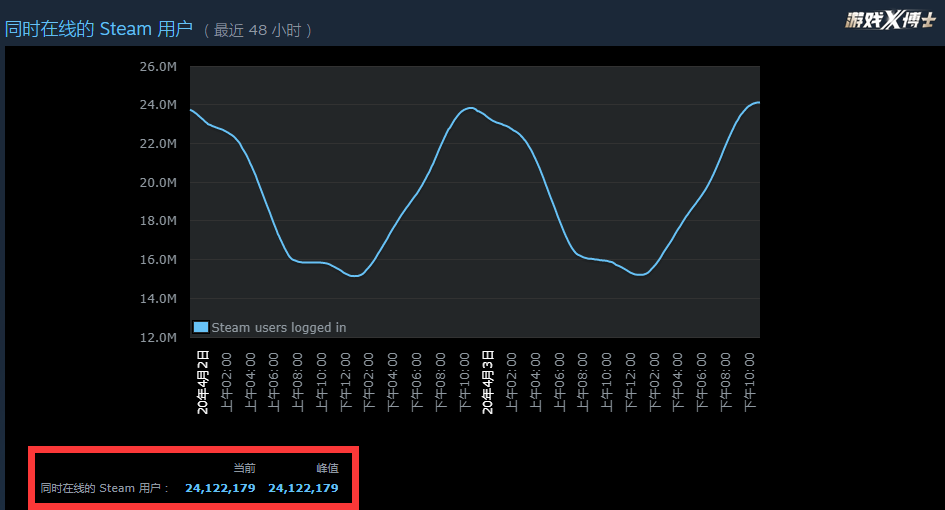Image resolution: width=945 pixels, height=510 pixels.
Task: Click the 12.0M y-axis label
Action: pyautogui.click(x=158, y=337)
